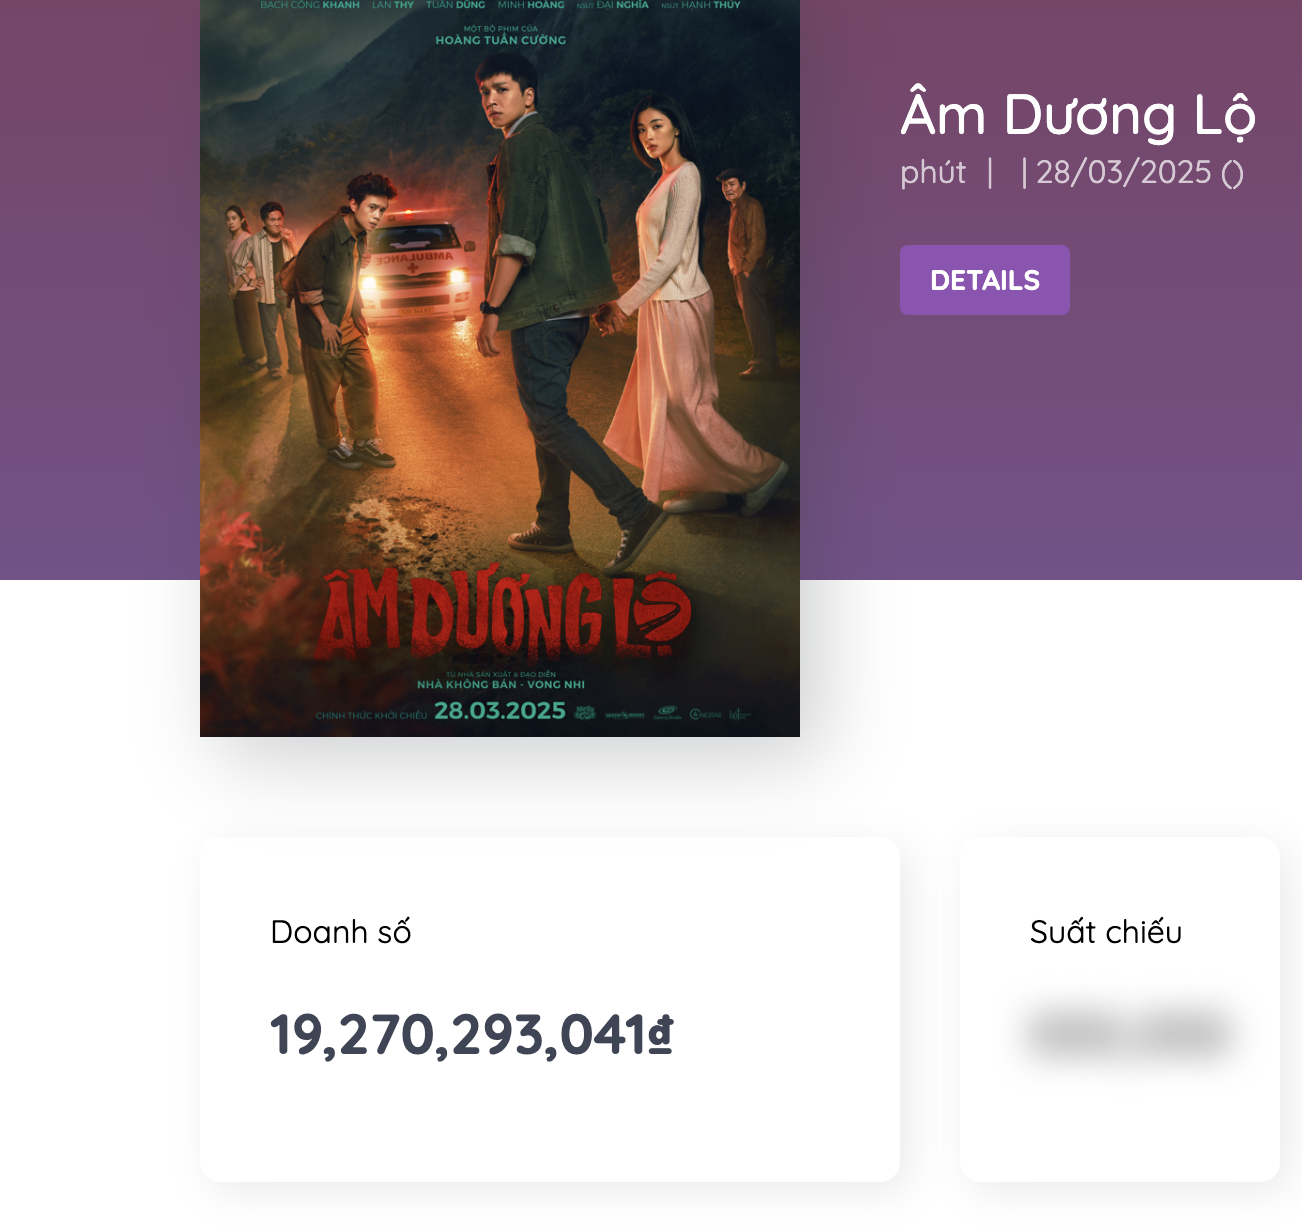This screenshot has width=1302, height=1226.
Task: Click the 28/03/2025 release date text
Action: tap(1124, 173)
